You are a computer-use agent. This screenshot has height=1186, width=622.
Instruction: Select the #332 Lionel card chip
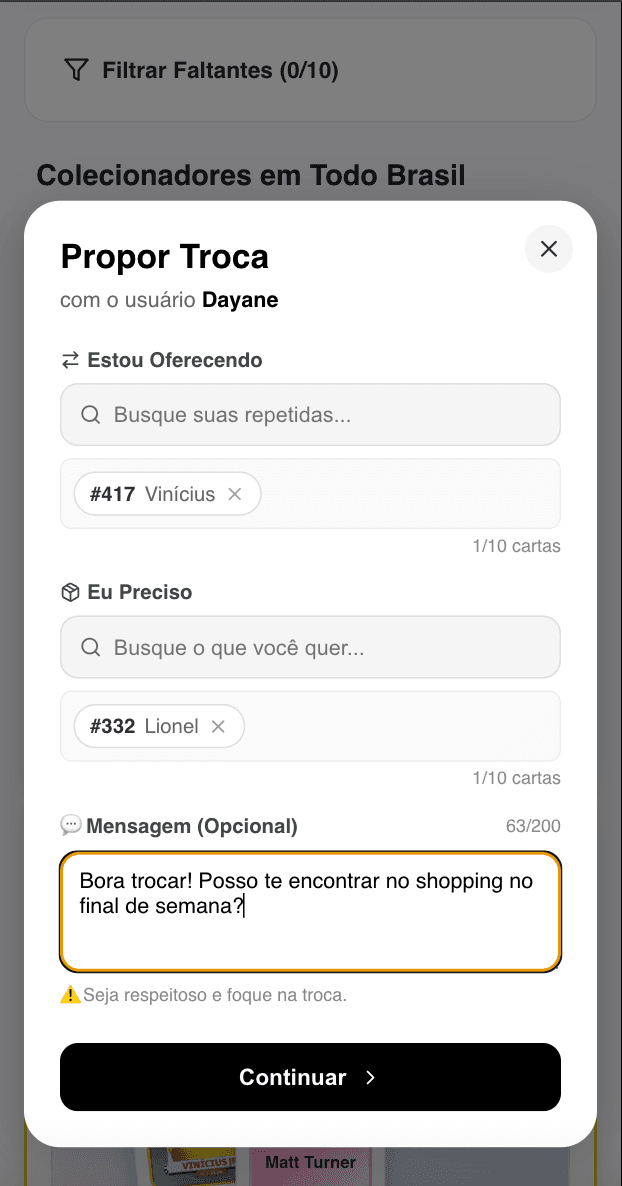[x=144, y=726]
